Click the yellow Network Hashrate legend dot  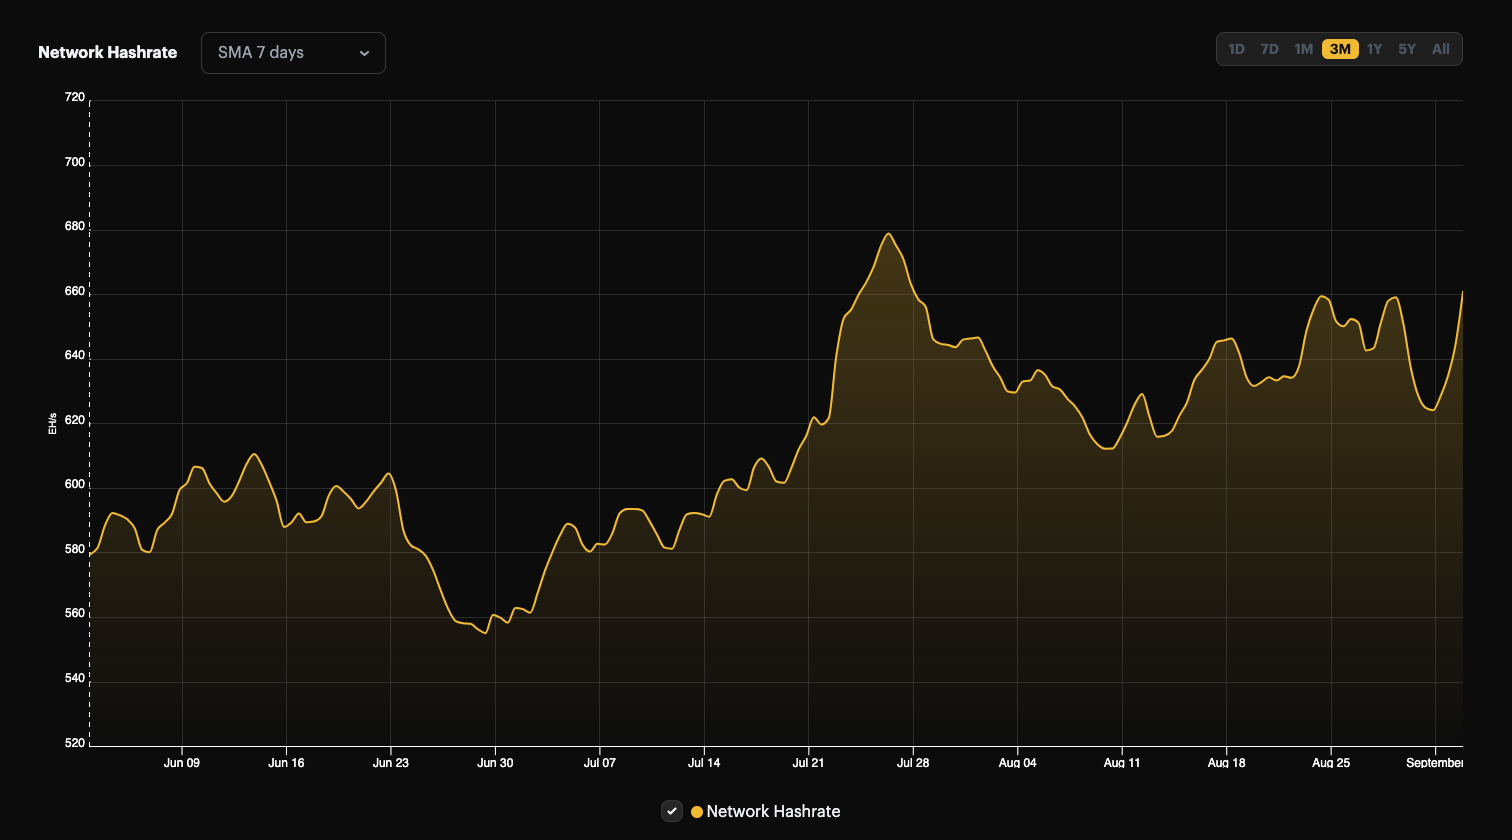click(x=697, y=811)
